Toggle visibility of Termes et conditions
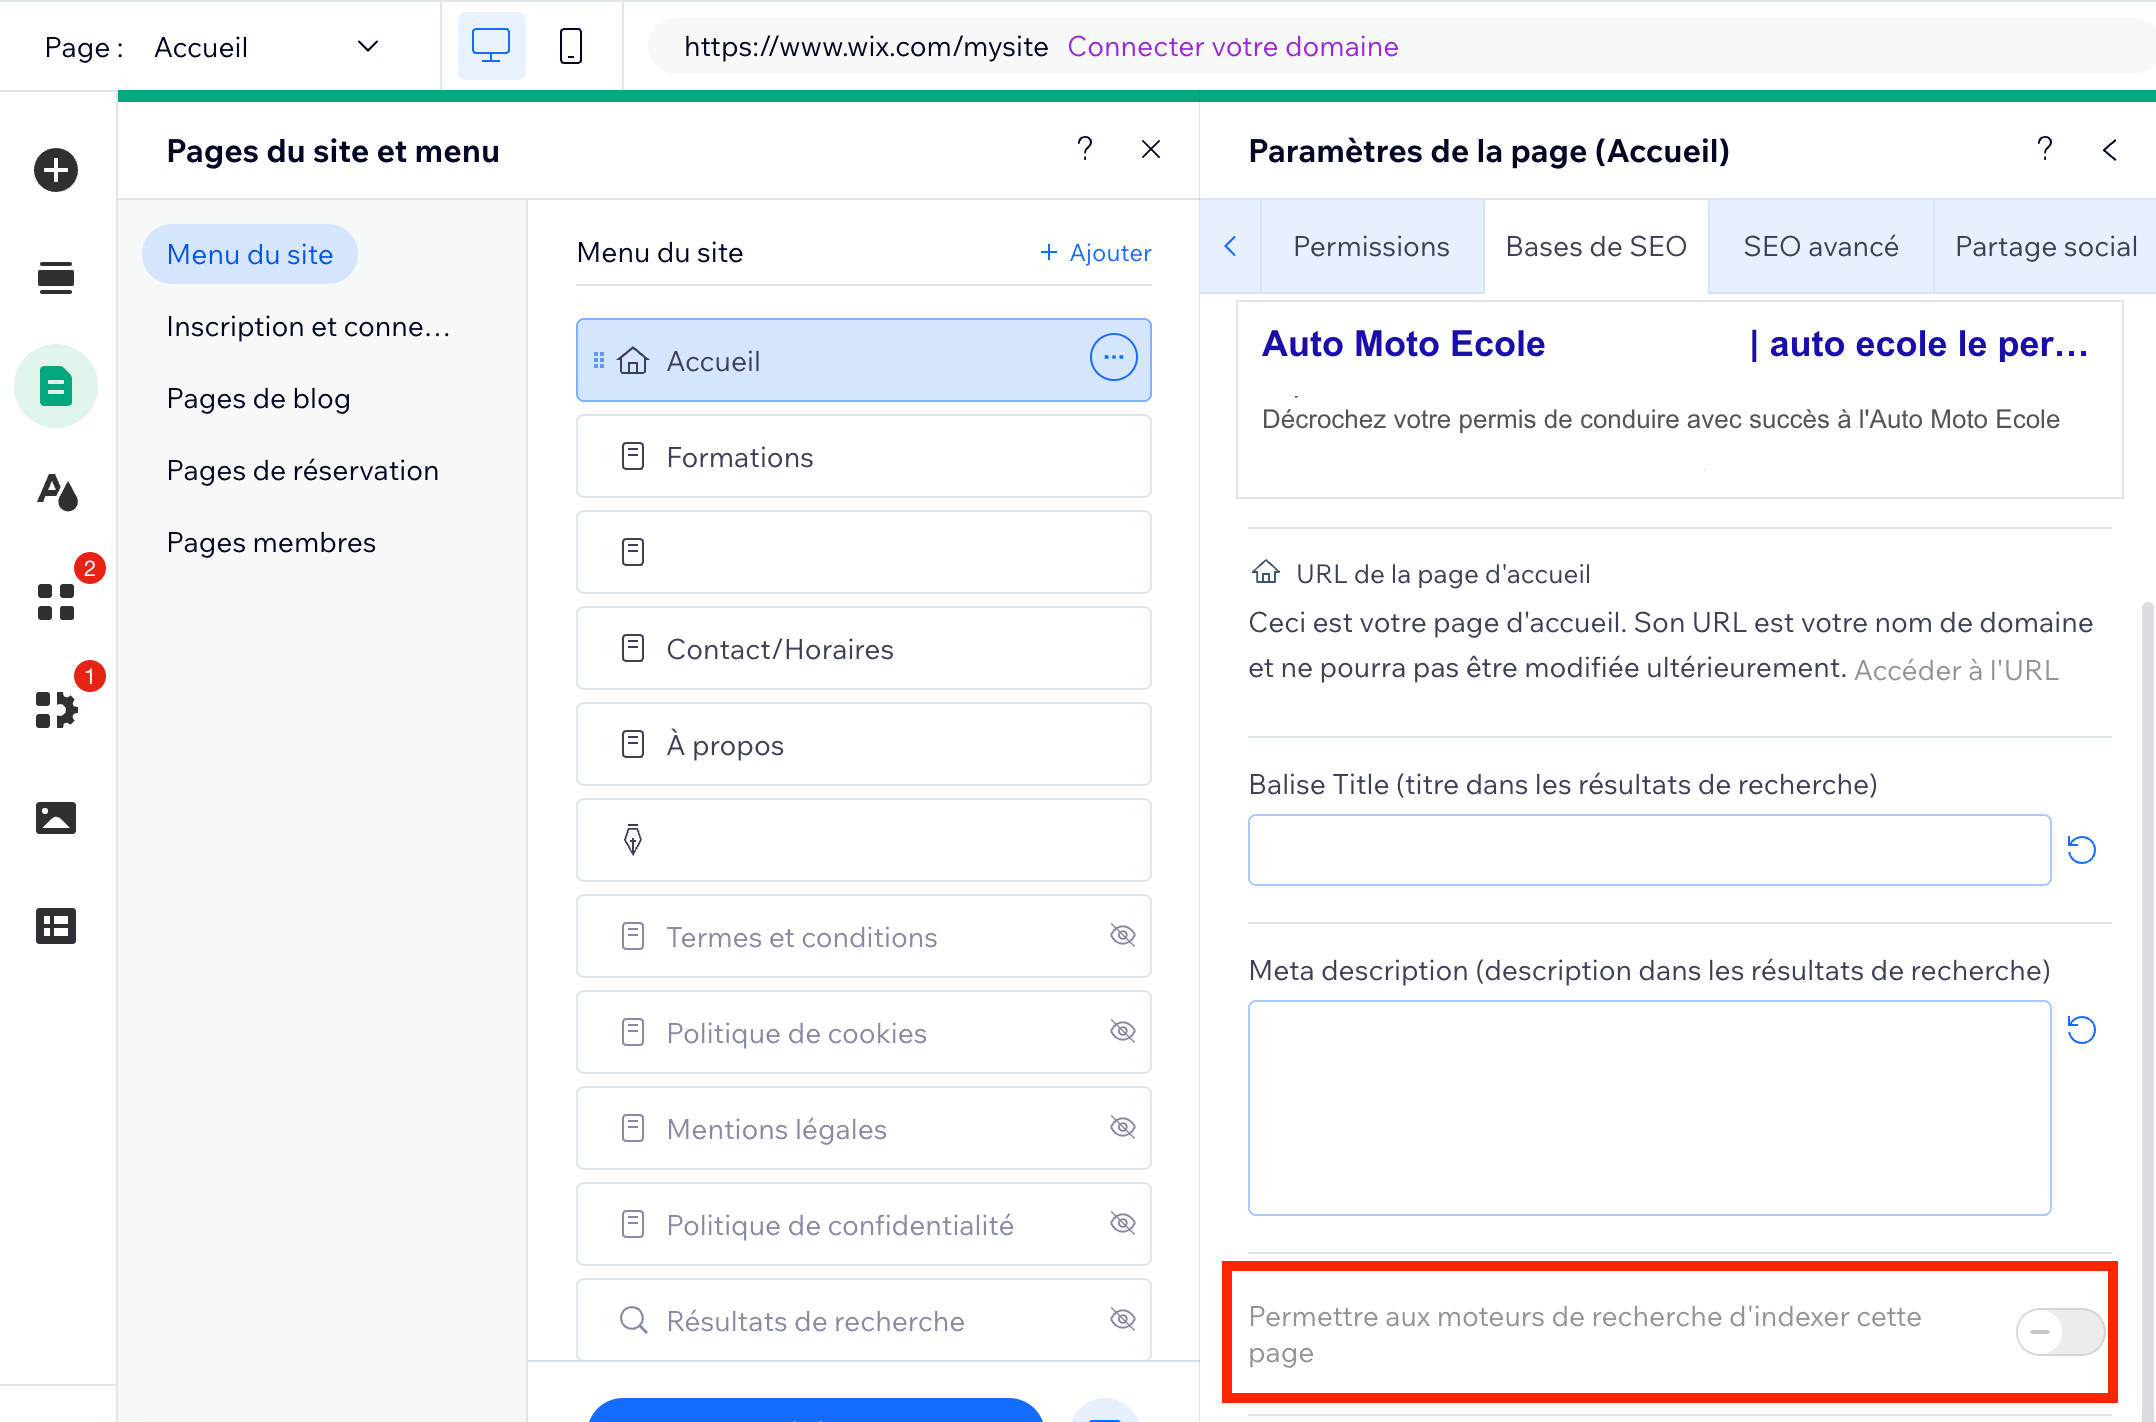The image size is (2156, 1422). coord(1123,936)
